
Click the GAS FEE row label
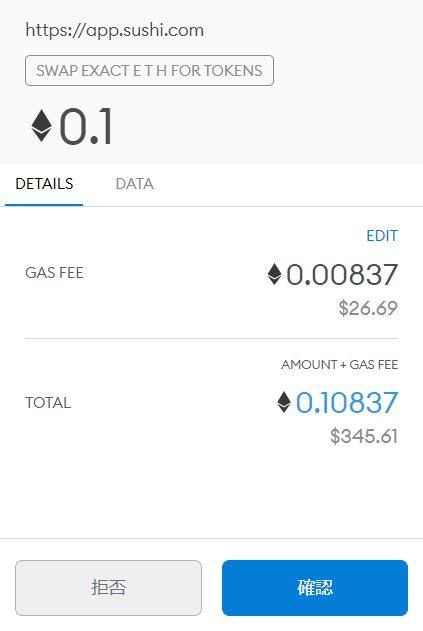[54, 273]
